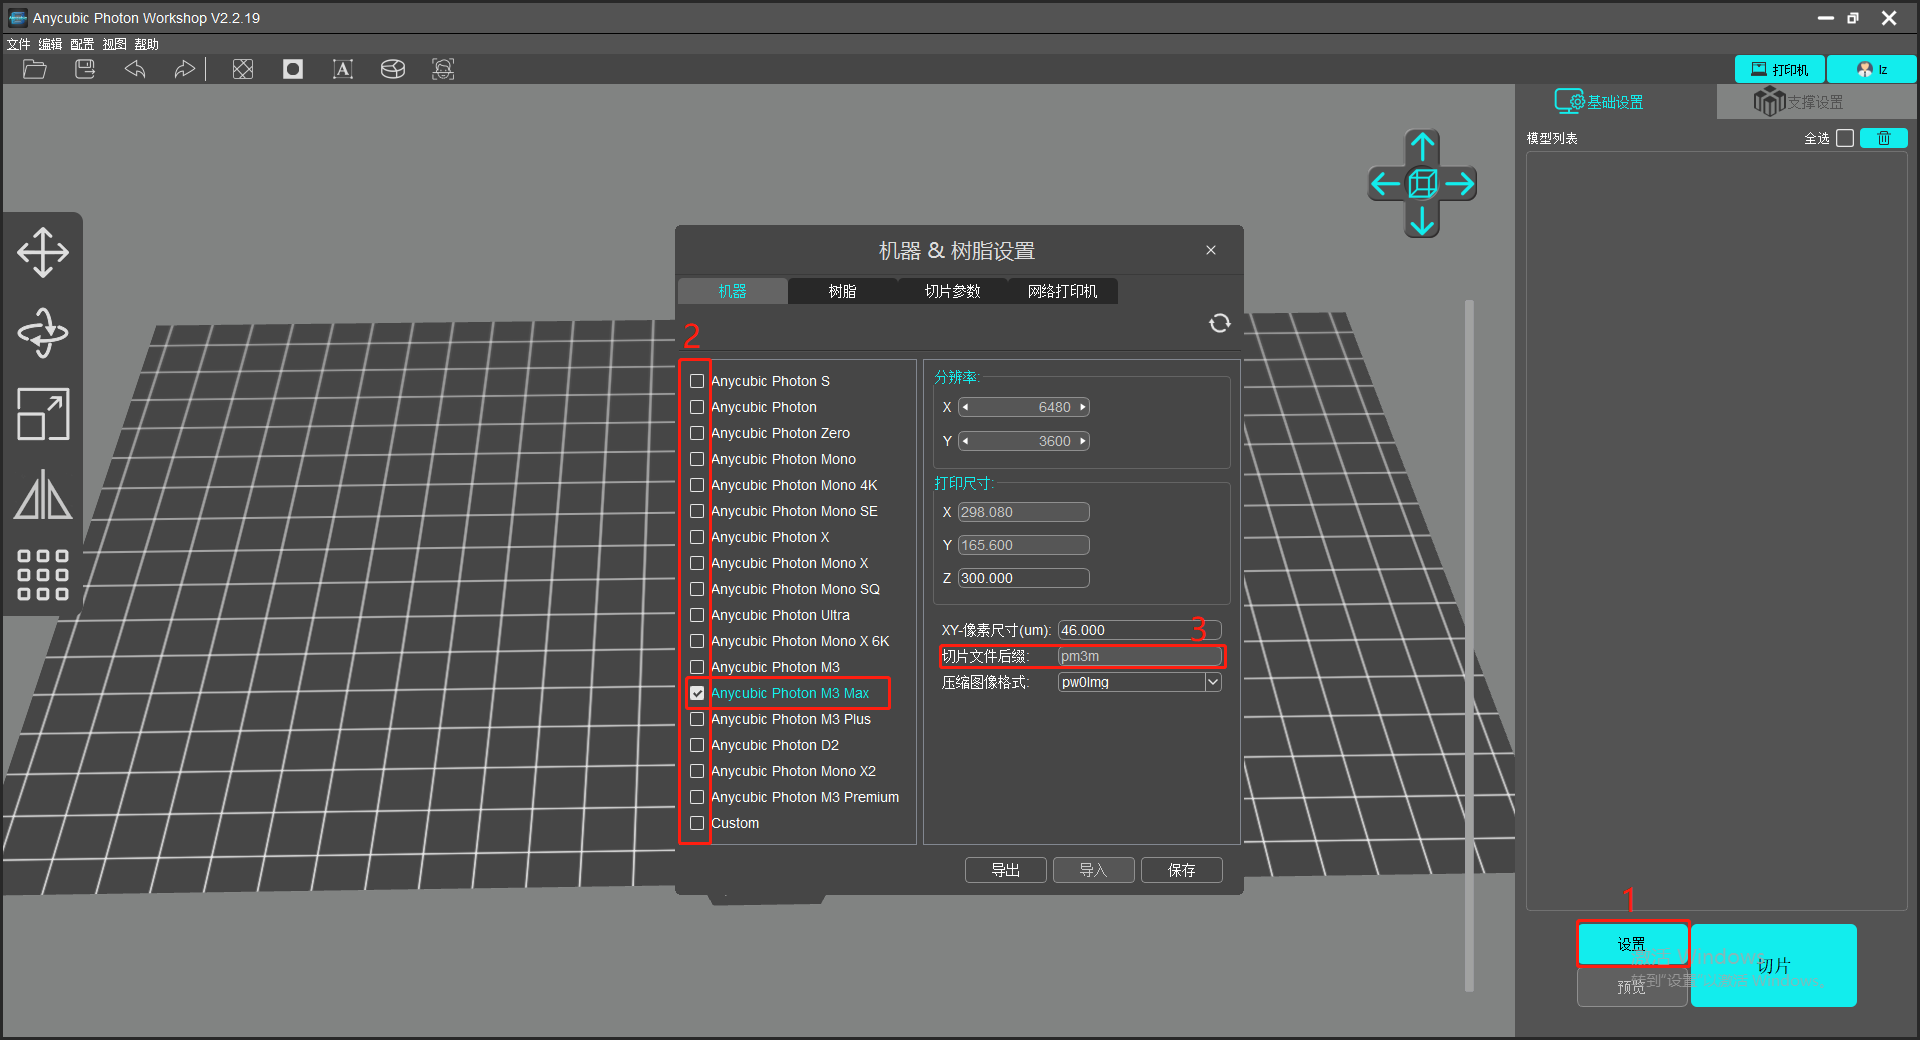The height and width of the screenshot is (1040, 1920).
Task: Select the Rotate tool in left sidebar
Action: coord(43,333)
